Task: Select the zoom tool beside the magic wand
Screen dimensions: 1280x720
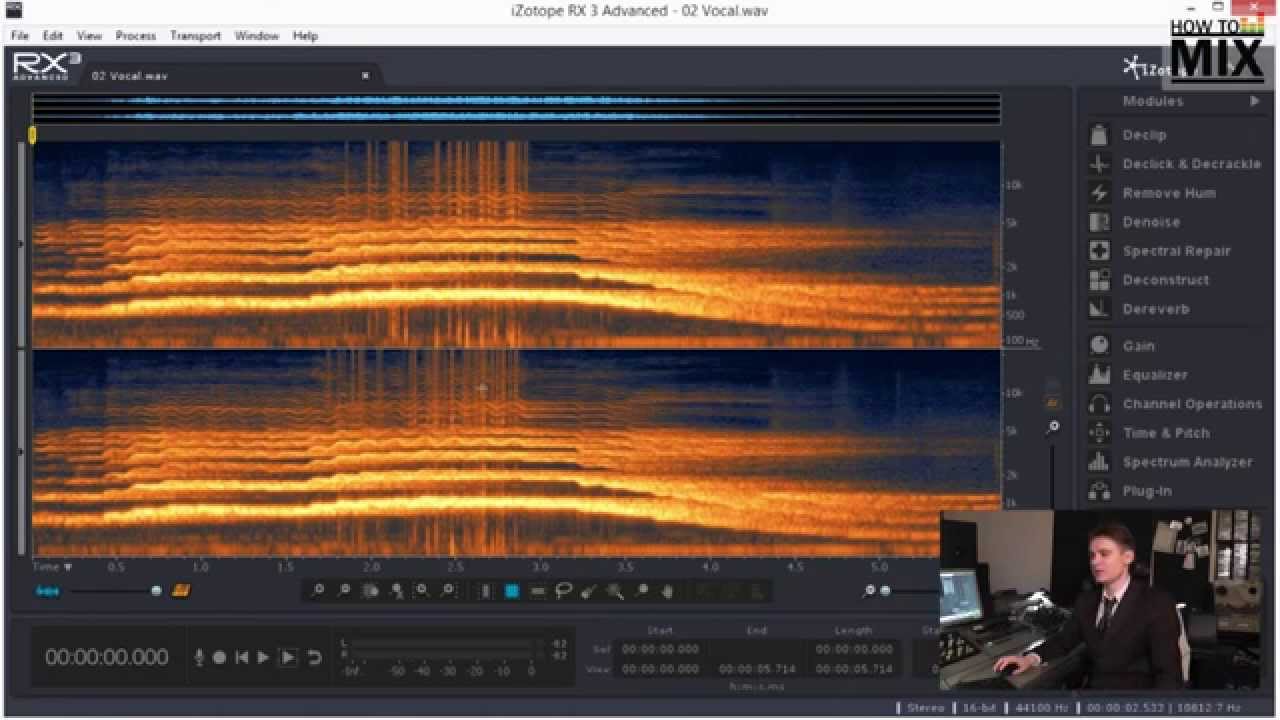Action: (x=641, y=591)
